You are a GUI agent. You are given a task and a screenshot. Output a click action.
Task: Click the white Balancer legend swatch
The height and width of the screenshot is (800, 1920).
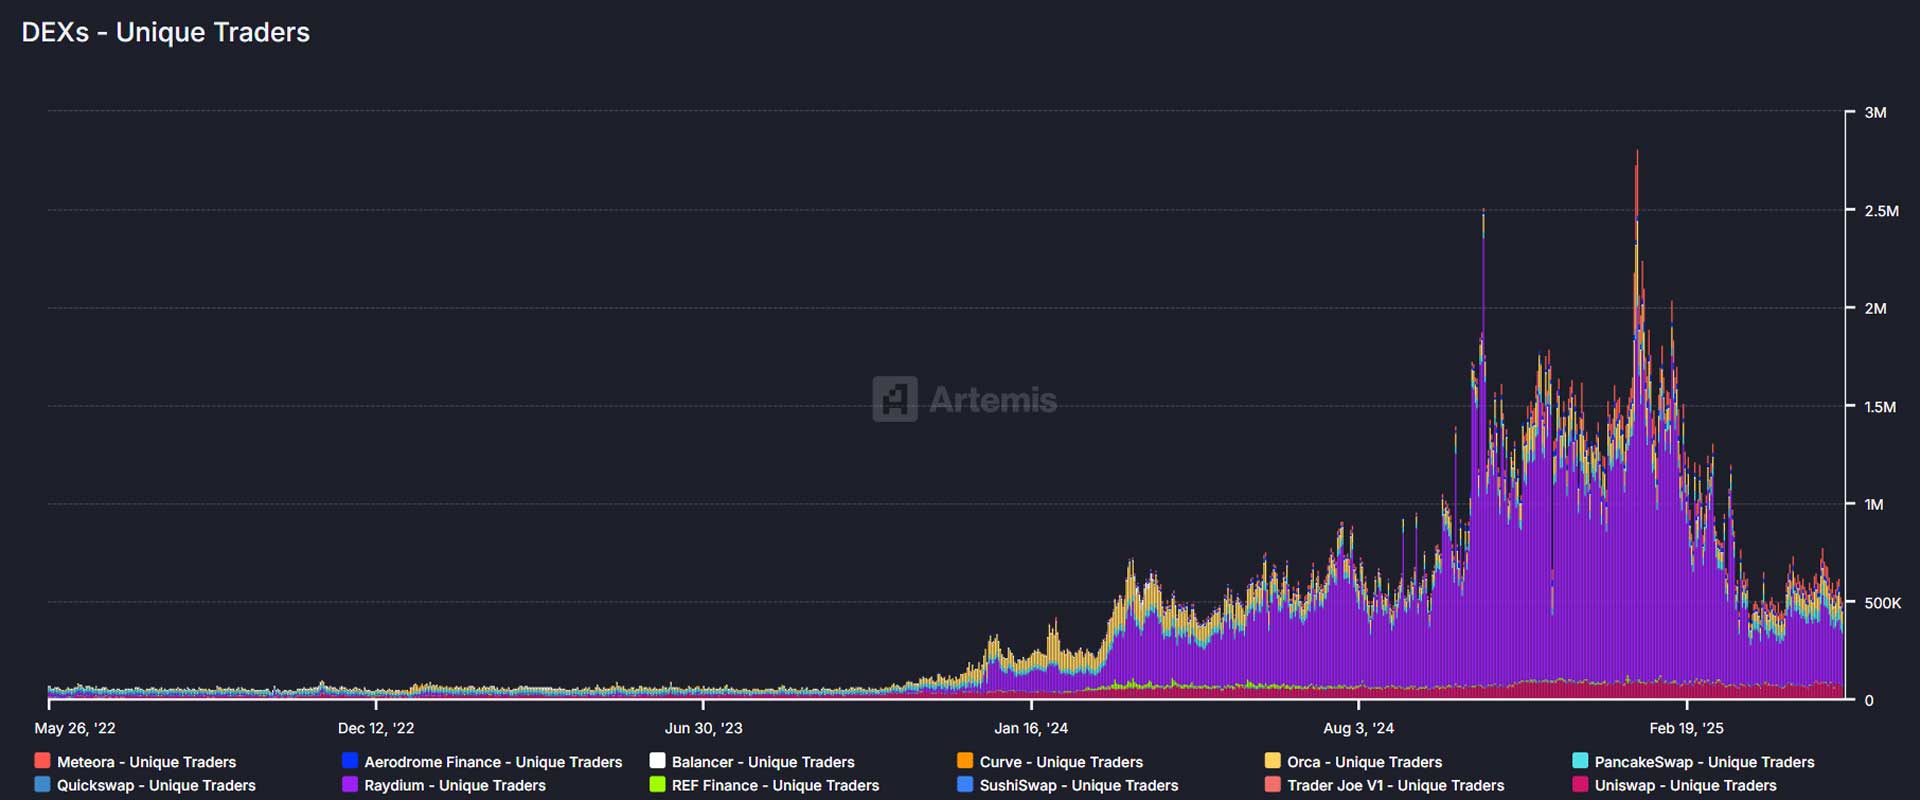coord(657,761)
